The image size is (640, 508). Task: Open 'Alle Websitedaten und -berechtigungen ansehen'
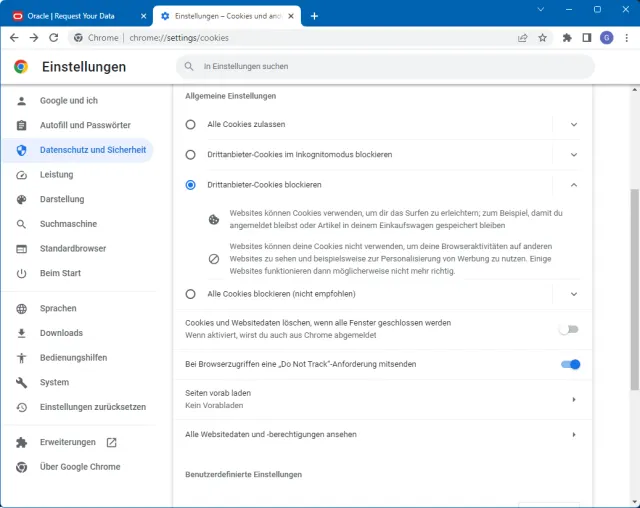coord(380,435)
